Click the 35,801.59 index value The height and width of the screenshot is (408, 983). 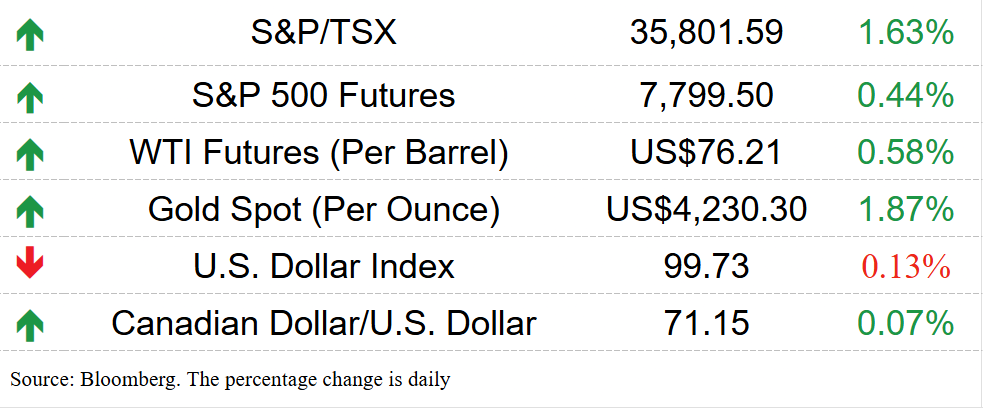coord(707,33)
